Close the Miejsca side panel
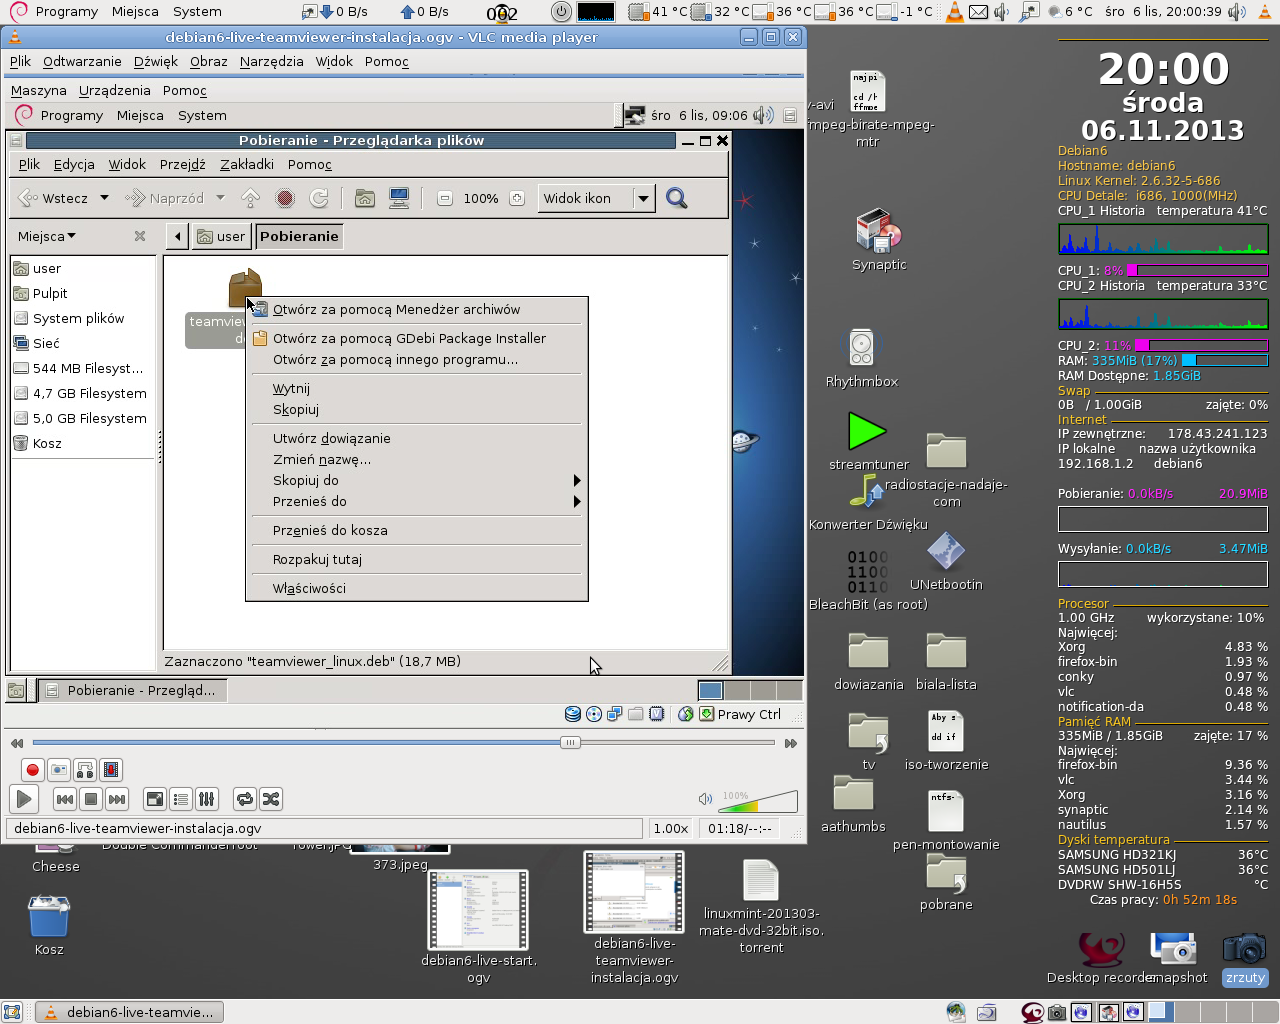Screen dimensions: 1280x1024 [140, 236]
